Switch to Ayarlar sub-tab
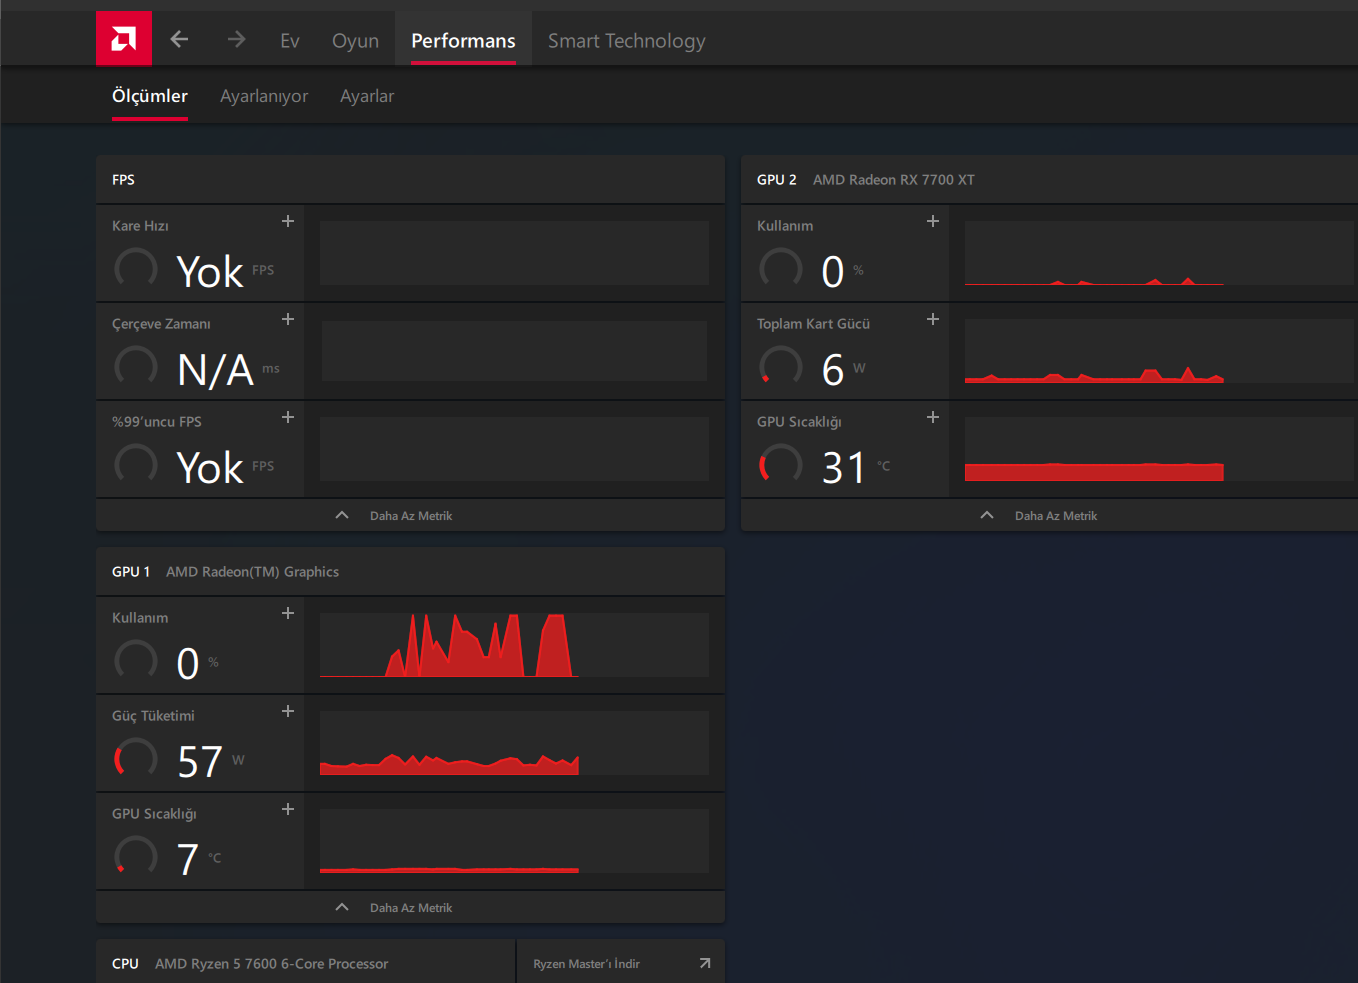Image resolution: width=1358 pixels, height=983 pixels. 367,97
